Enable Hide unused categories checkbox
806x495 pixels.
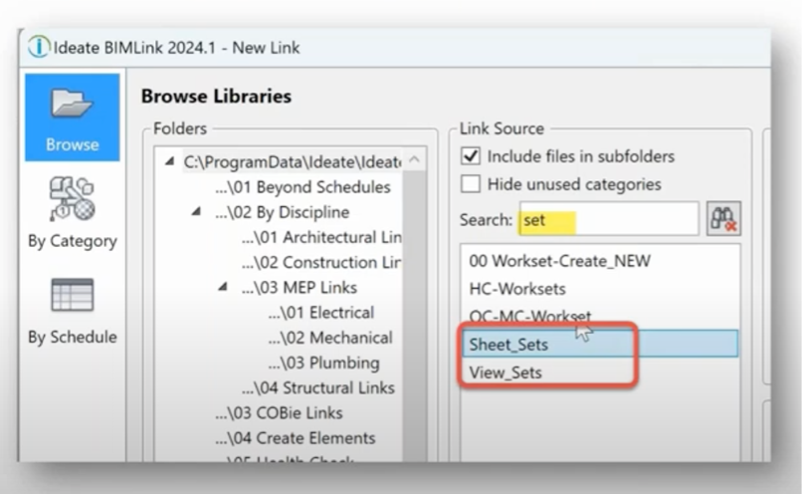coord(471,184)
